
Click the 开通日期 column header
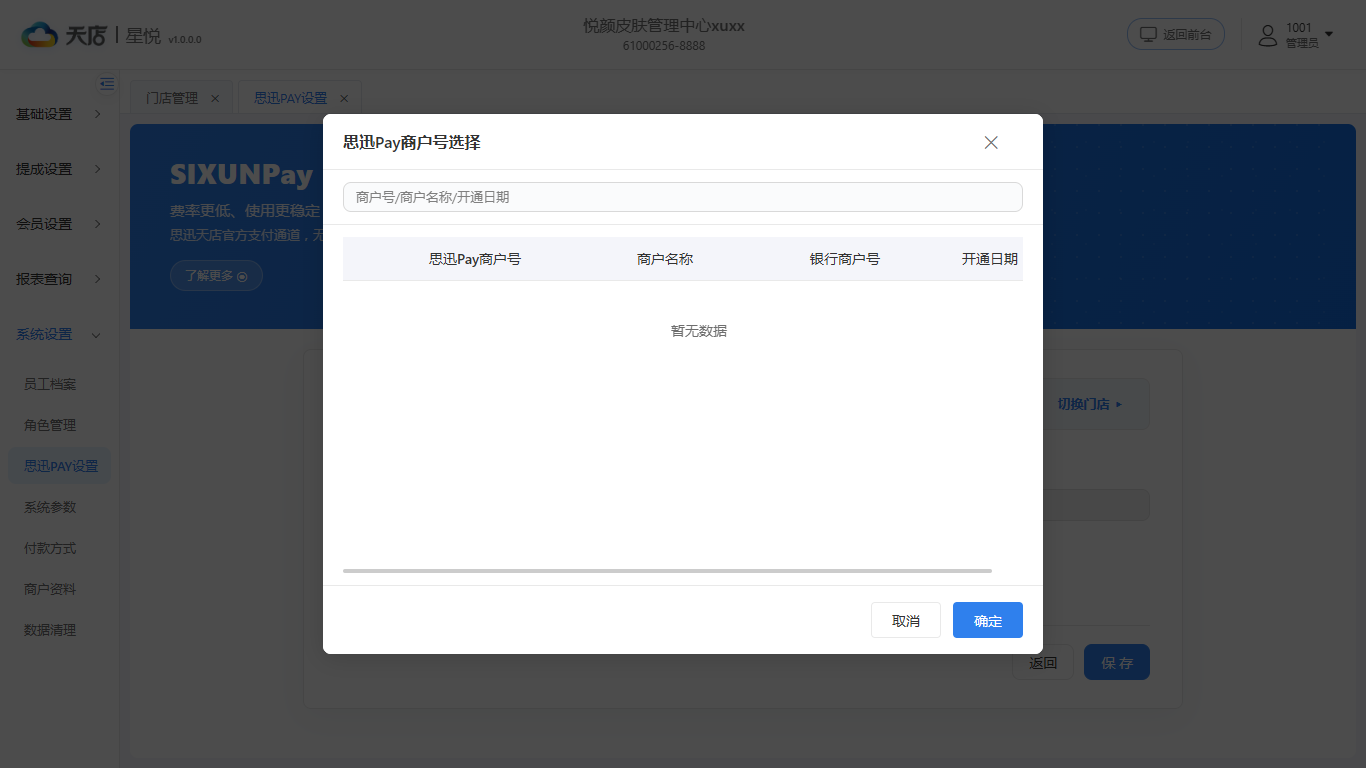pos(990,259)
